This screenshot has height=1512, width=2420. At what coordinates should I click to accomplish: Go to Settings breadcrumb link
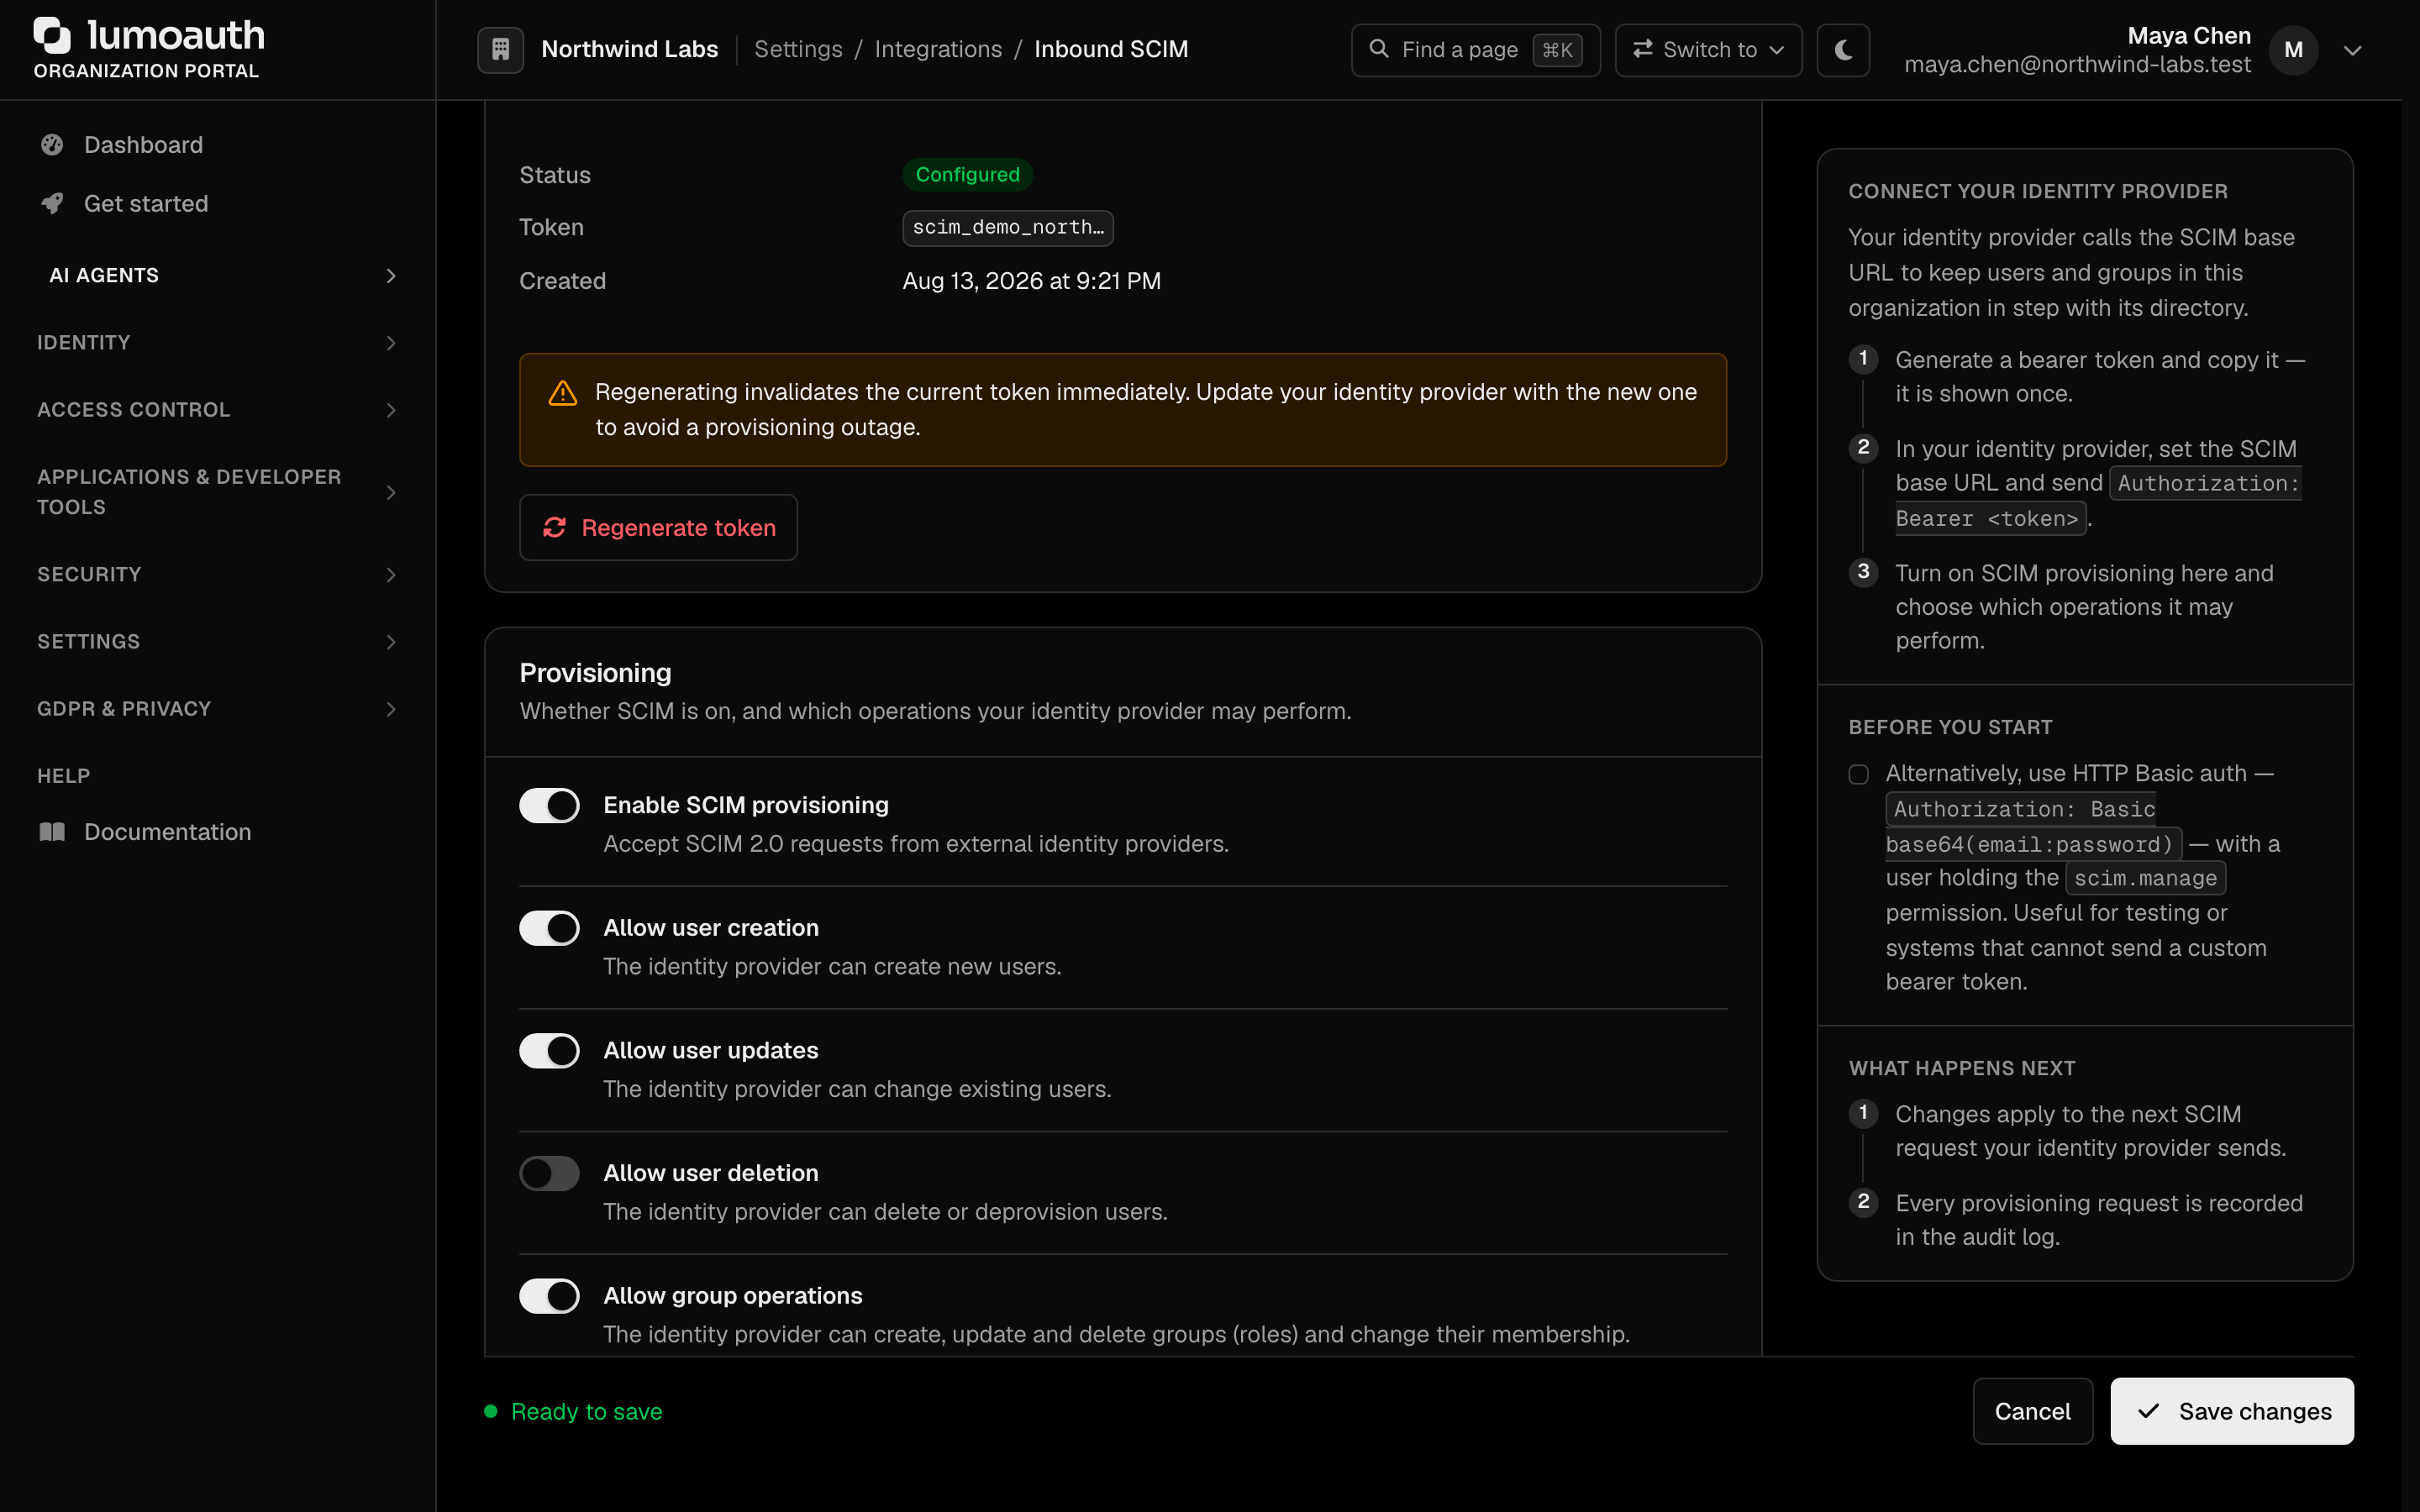(798, 49)
